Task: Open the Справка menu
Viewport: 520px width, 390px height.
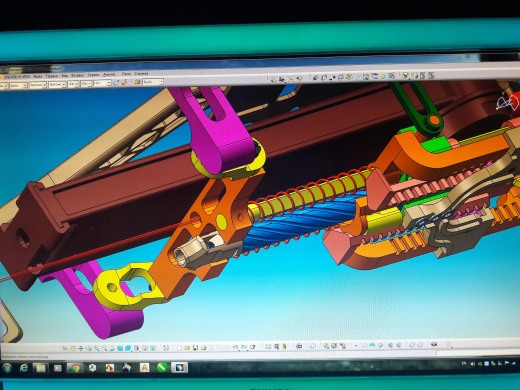Action: pos(141,73)
